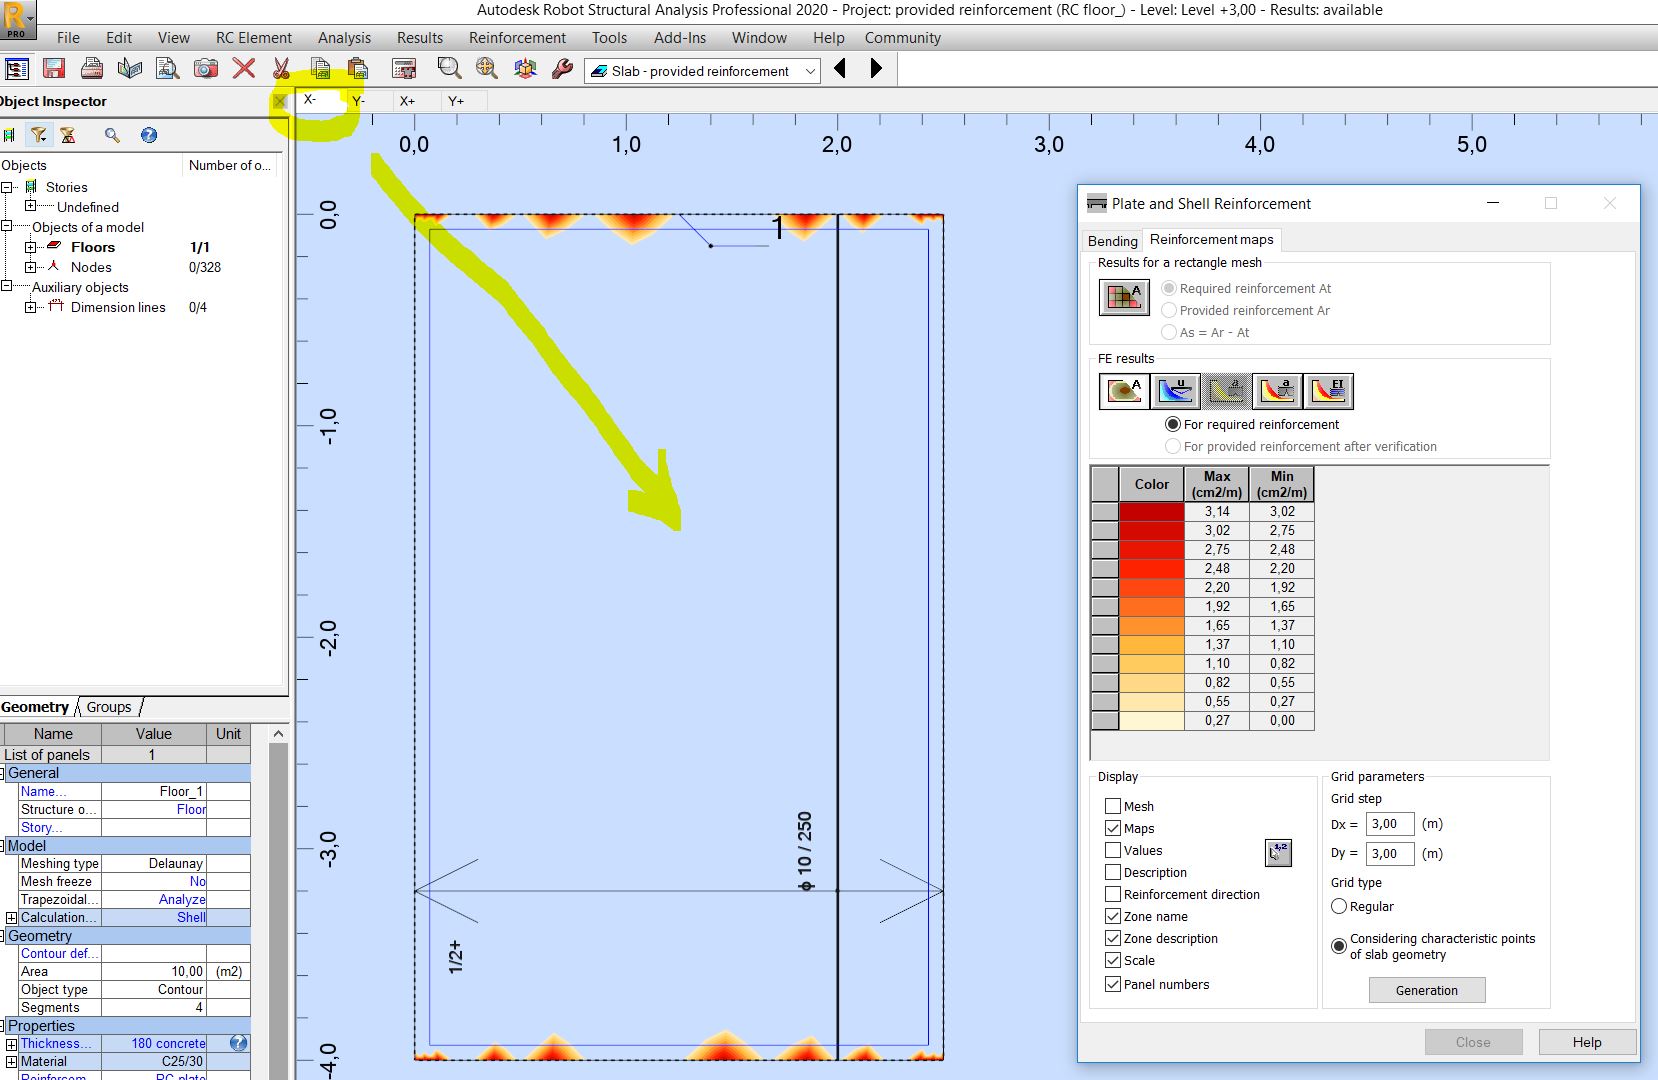The width and height of the screenshot is (1658, 1080).
Task: Enable the Mesh display checkbox
Action: click(1113, 806)
